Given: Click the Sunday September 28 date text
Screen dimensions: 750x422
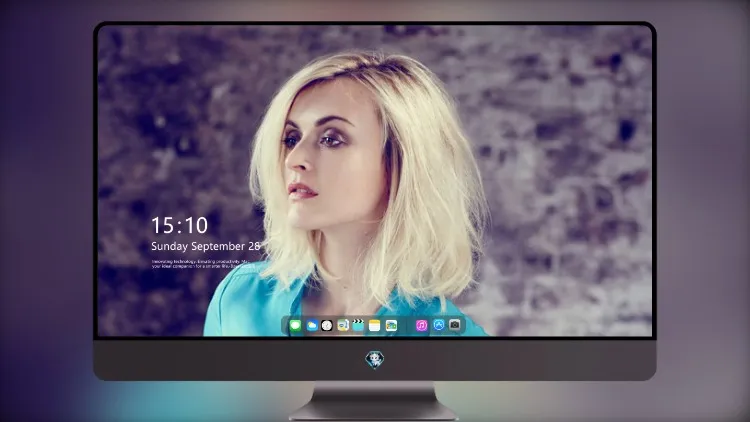Looking at the screenshot, I should [x=206, y=246].
